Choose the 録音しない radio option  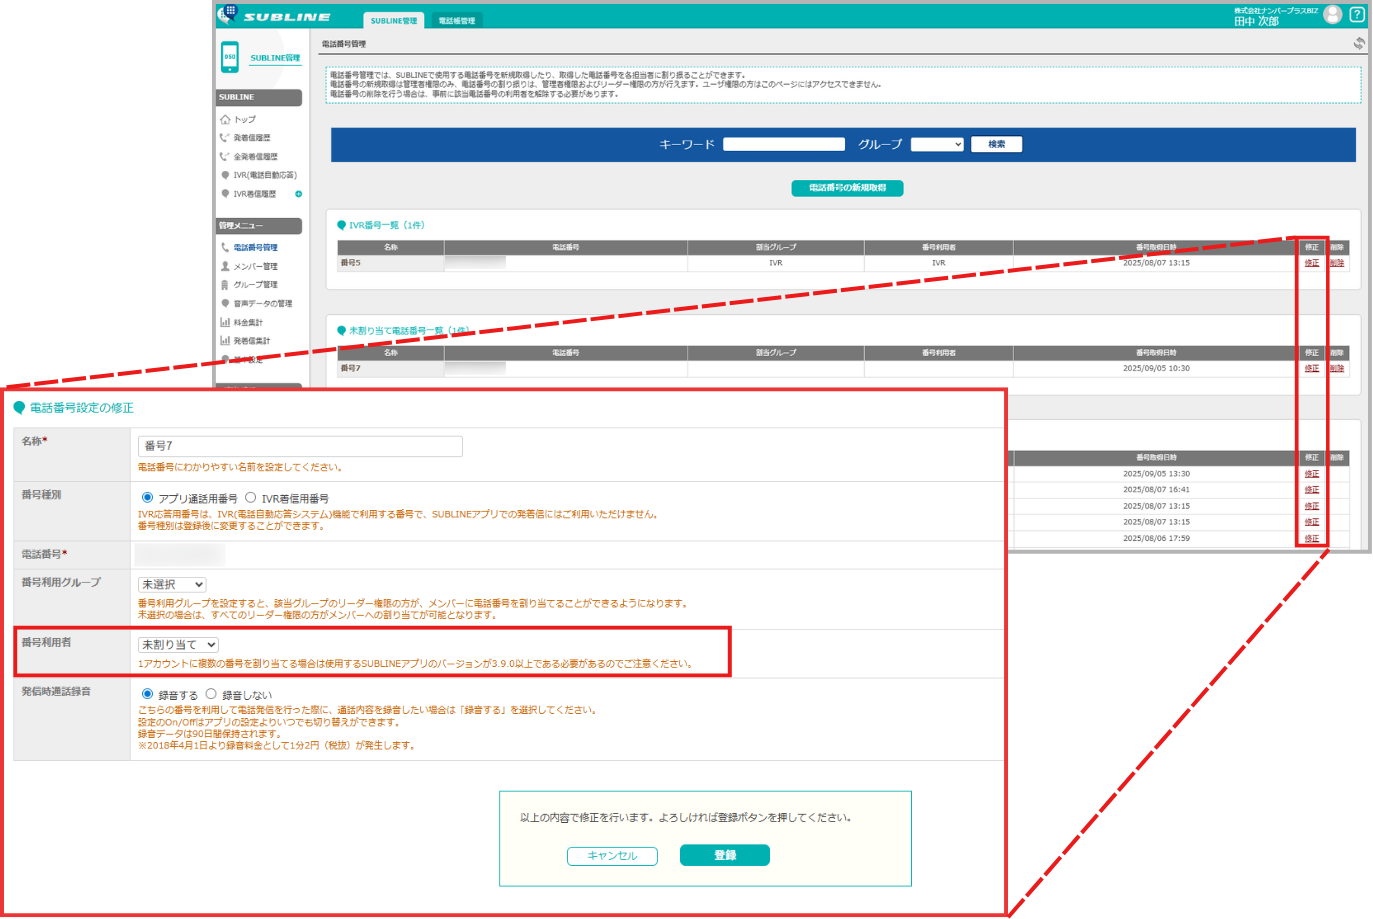211,694
